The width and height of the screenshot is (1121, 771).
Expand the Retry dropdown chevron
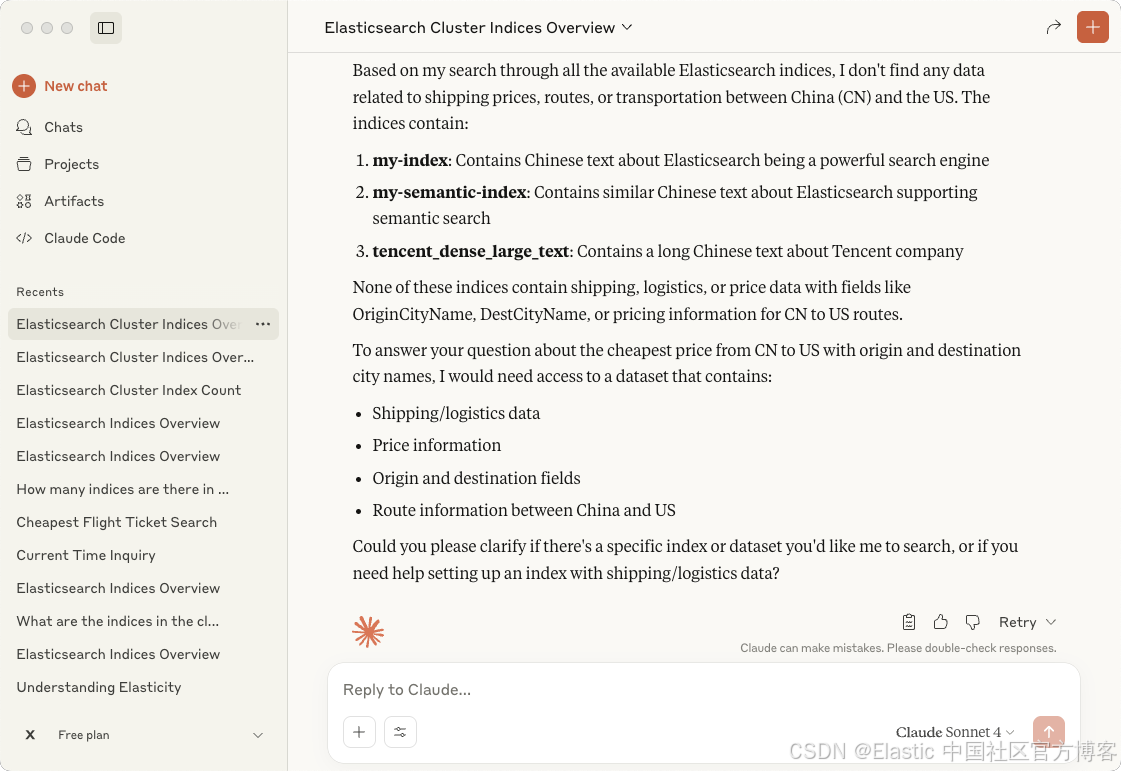tap(1051, 622)
